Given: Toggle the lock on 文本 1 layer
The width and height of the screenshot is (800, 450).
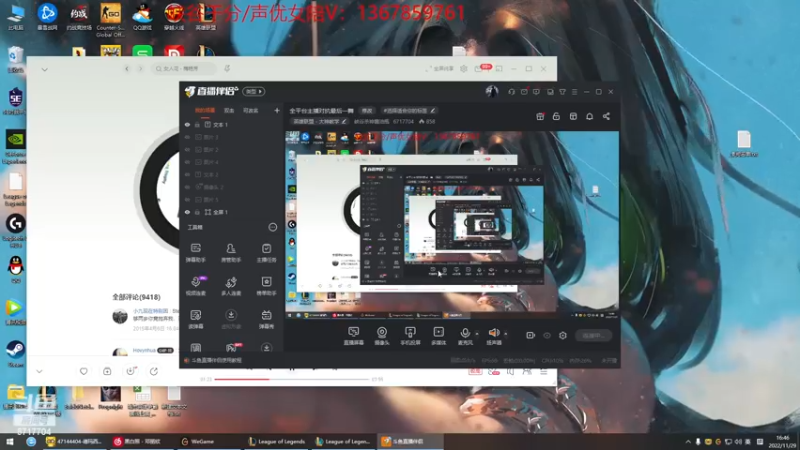Looking at the screenshot, I should coord(197,124).
